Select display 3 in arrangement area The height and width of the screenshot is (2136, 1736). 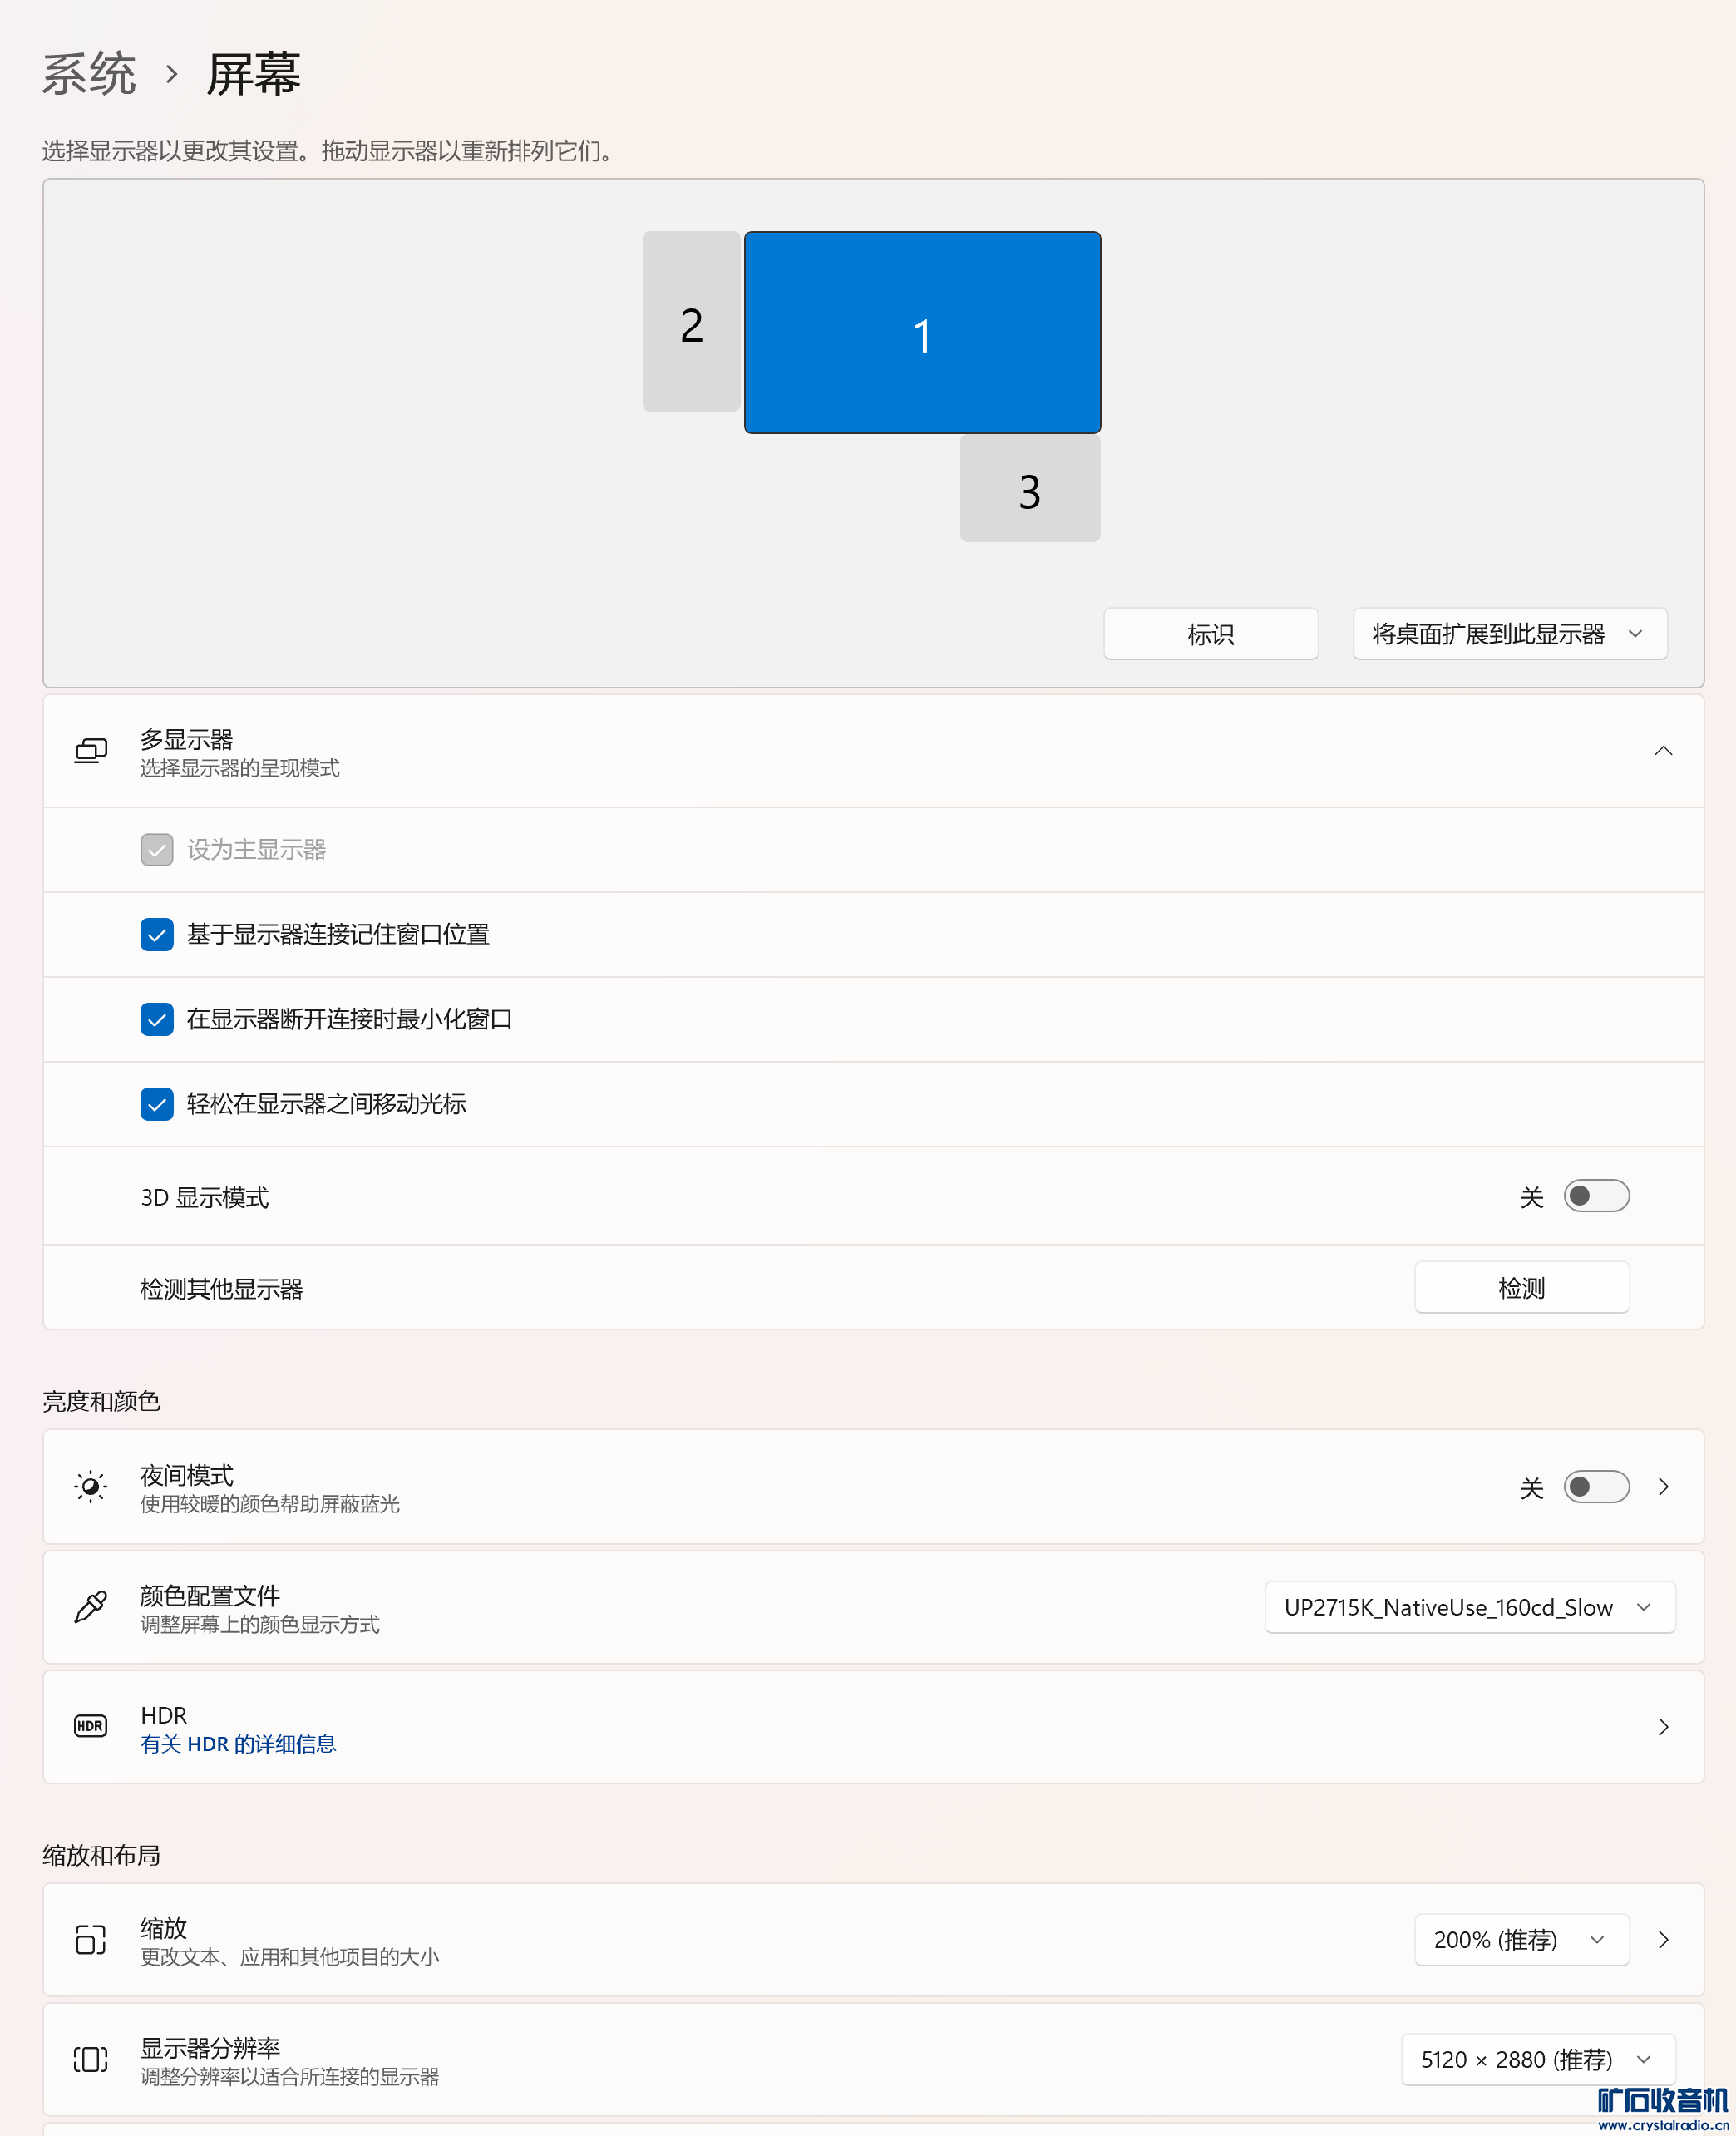[x=1030, y=490]
